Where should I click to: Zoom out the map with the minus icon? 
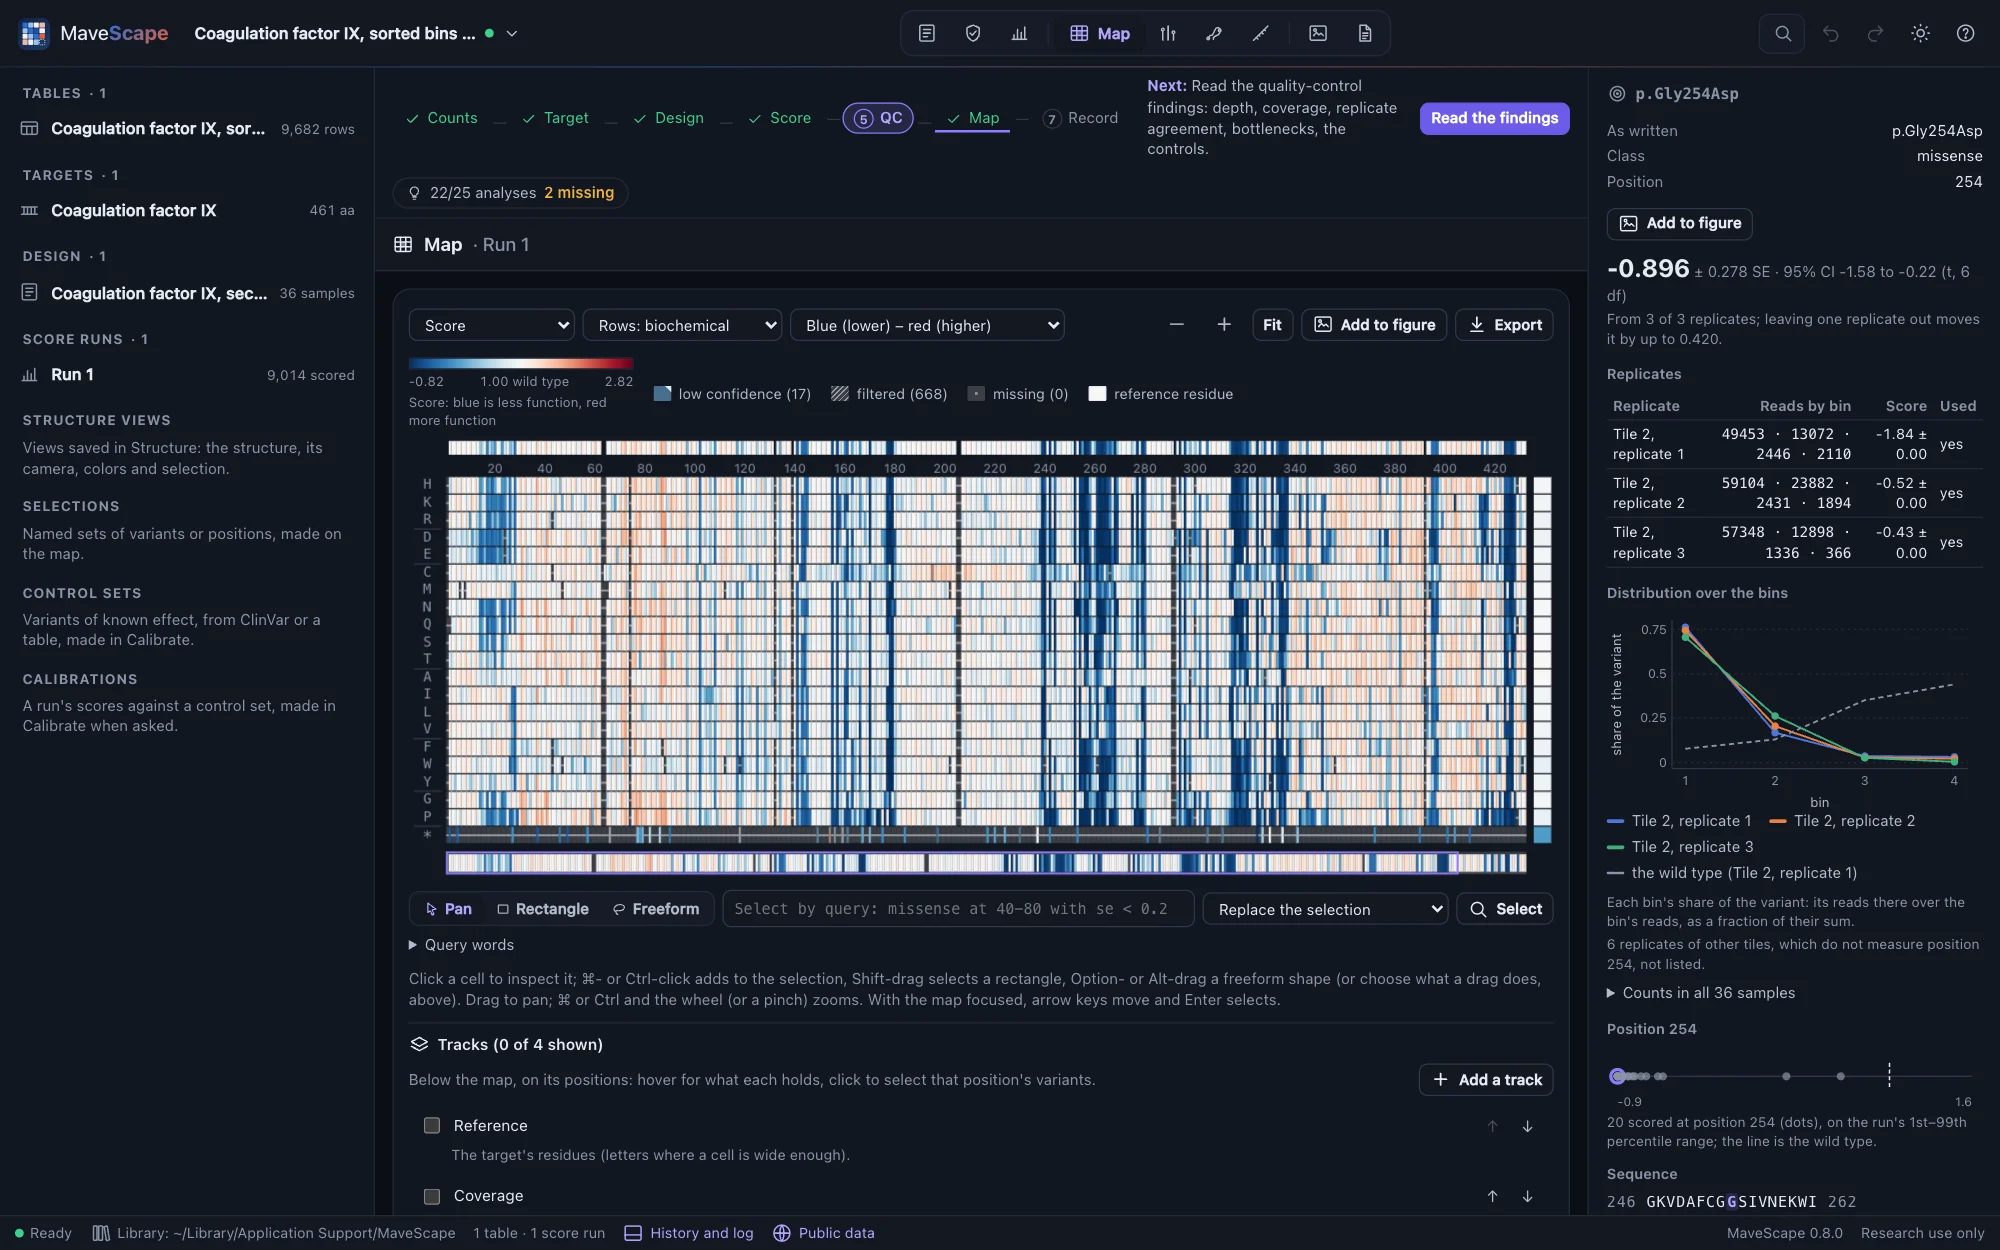(1177, 324)
